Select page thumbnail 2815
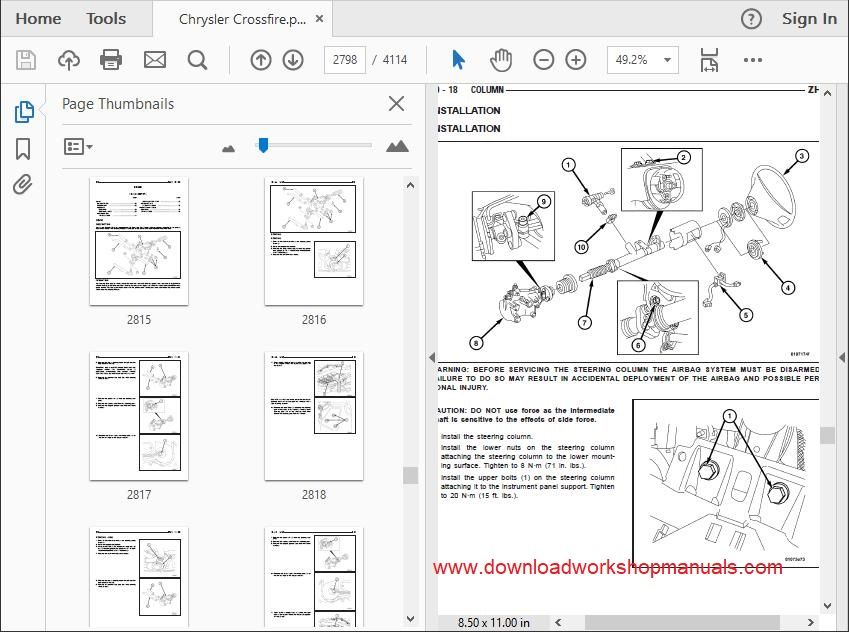Viewport: 849px width, 632px height. [x=139, y=242]
